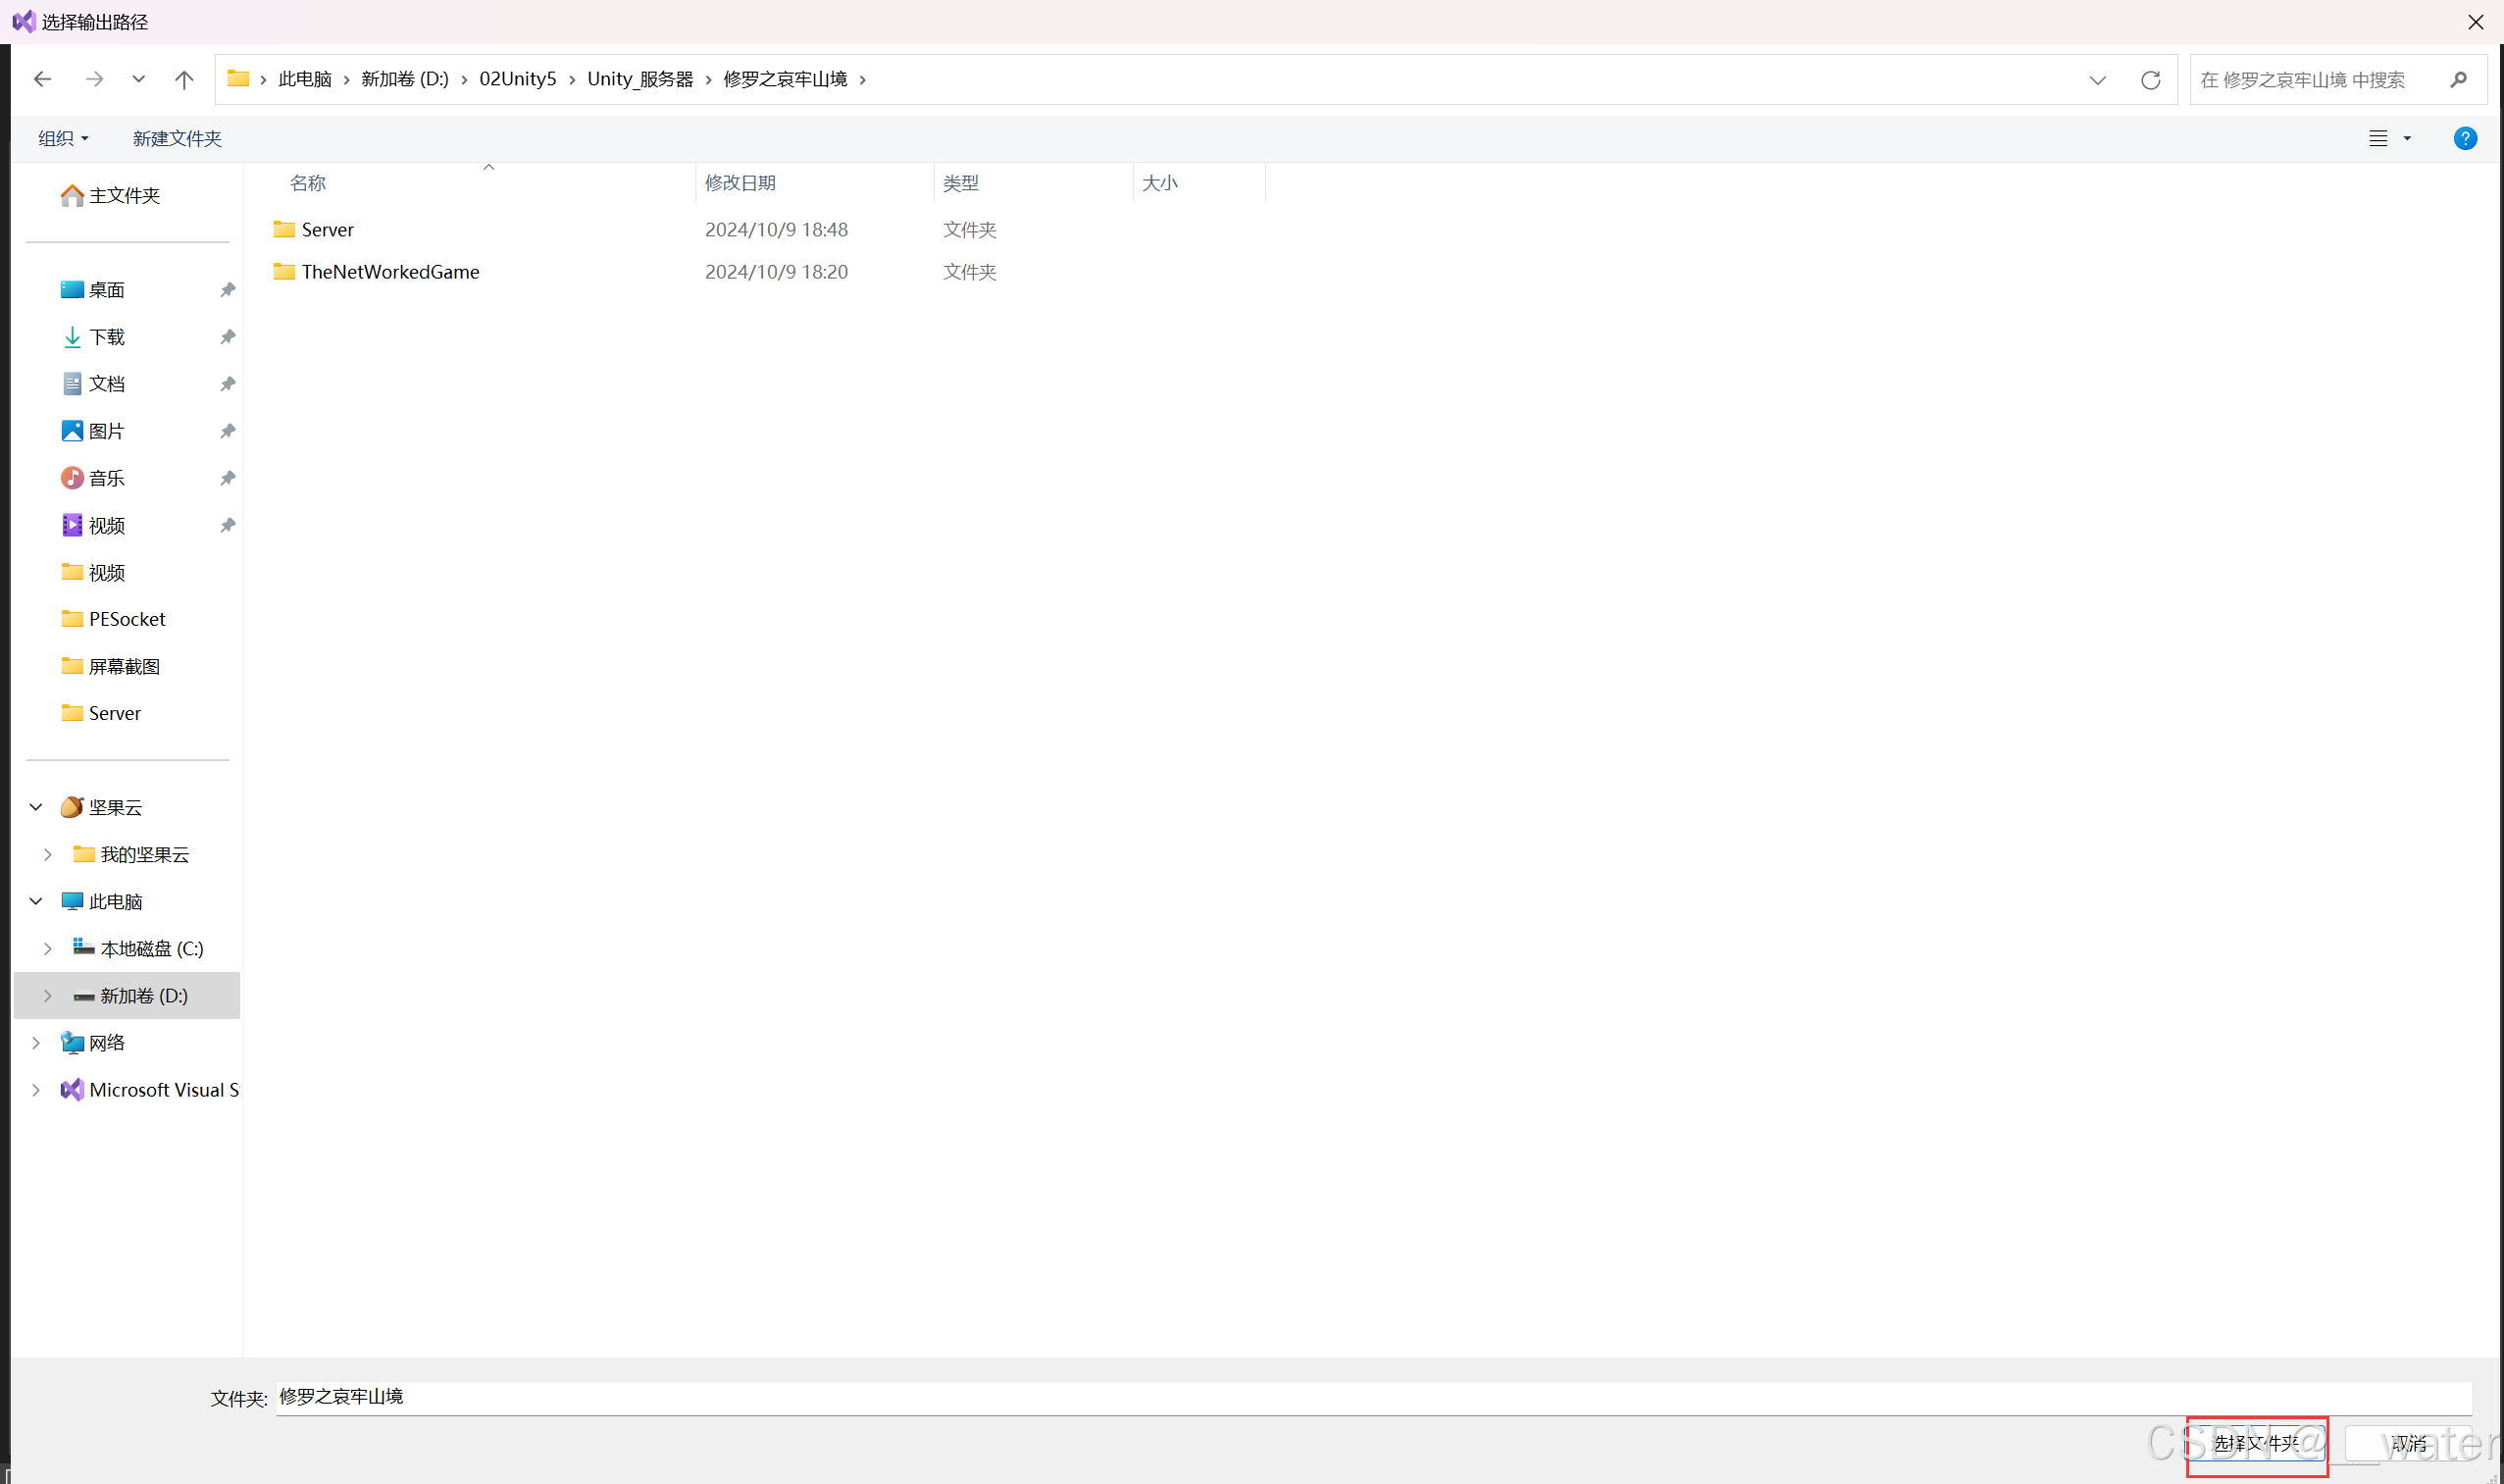The width and height of the screenshot is (2504, 1484).
Task: Unpin 桌面 using its pin icon
Action: pos(227,289)
